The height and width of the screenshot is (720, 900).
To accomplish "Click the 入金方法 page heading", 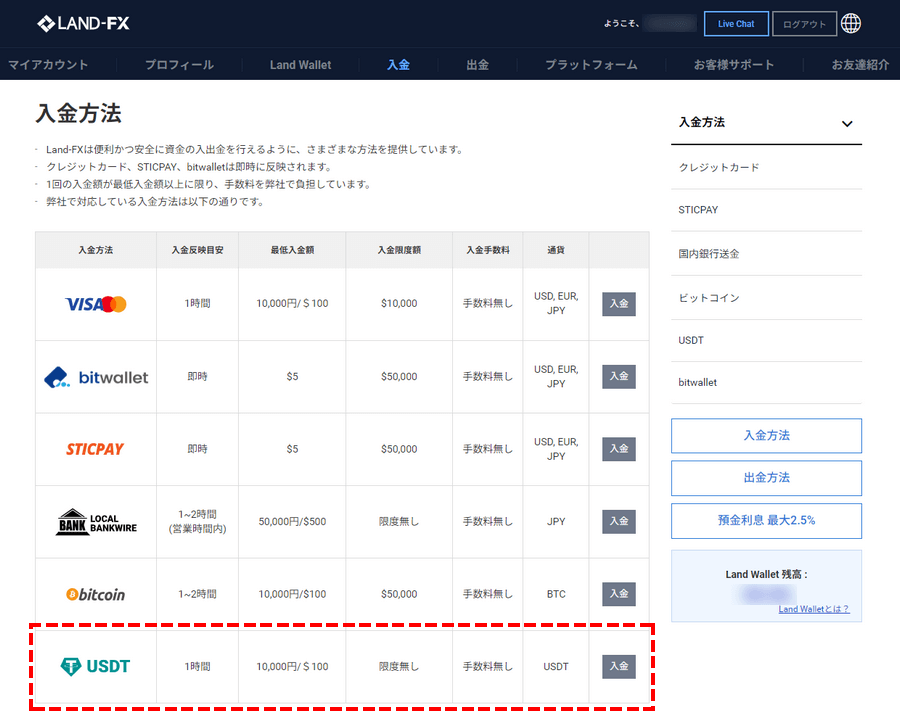I will 79,113.
